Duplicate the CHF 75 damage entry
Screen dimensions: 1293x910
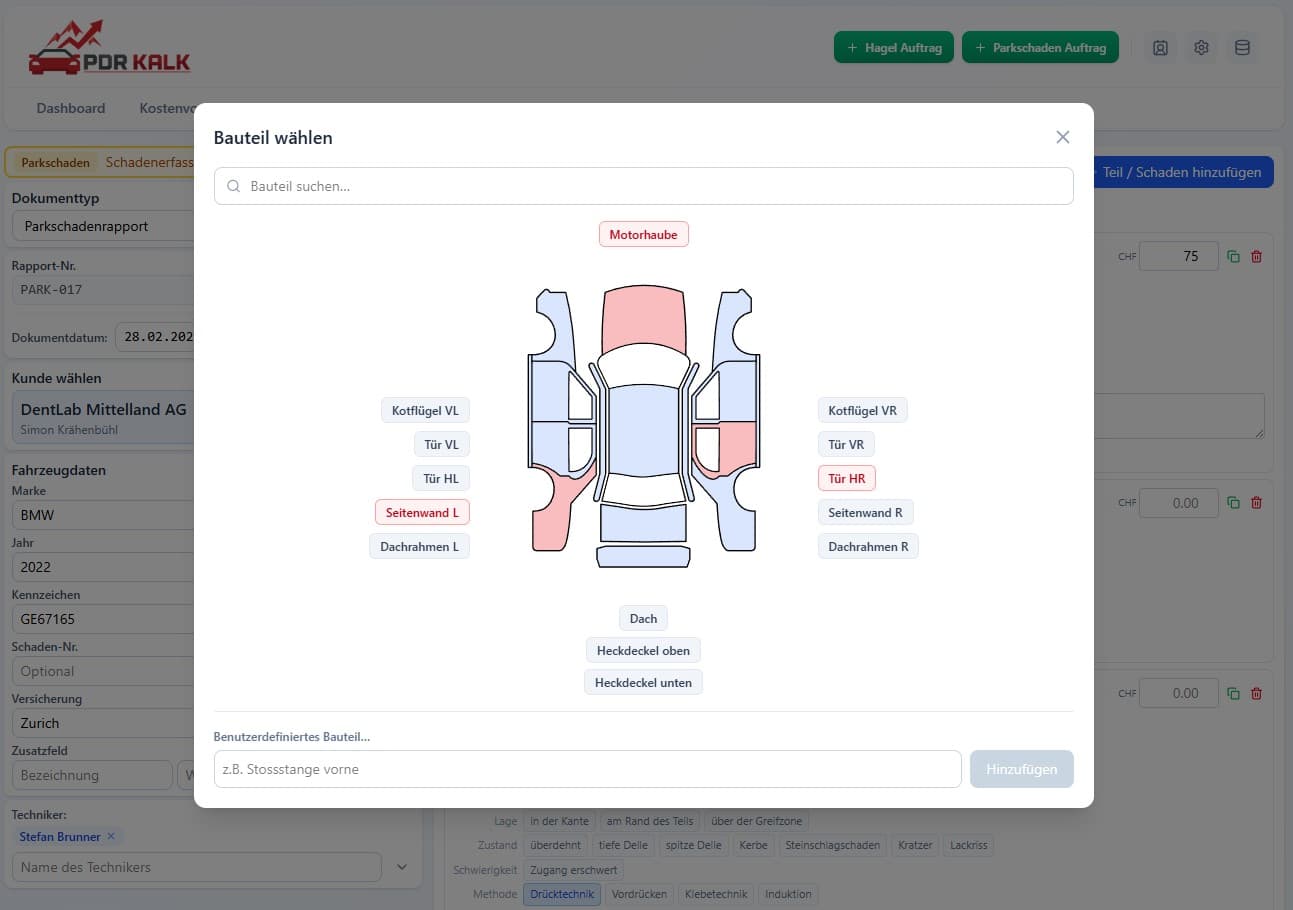[1233, 256]
